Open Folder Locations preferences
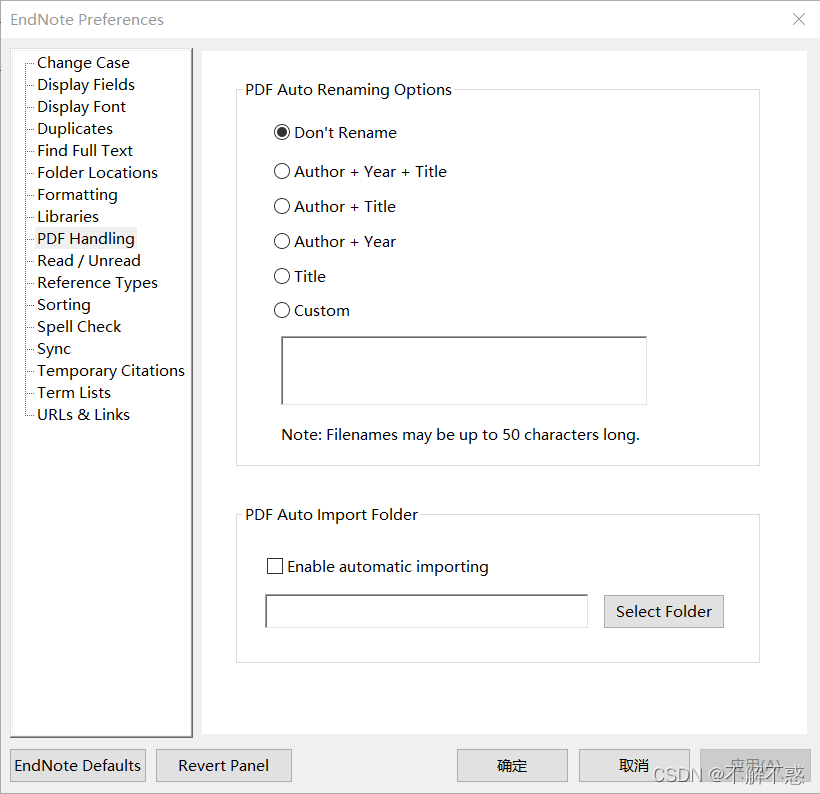Viewport: 820px width, 794px height. click(97, 173)
